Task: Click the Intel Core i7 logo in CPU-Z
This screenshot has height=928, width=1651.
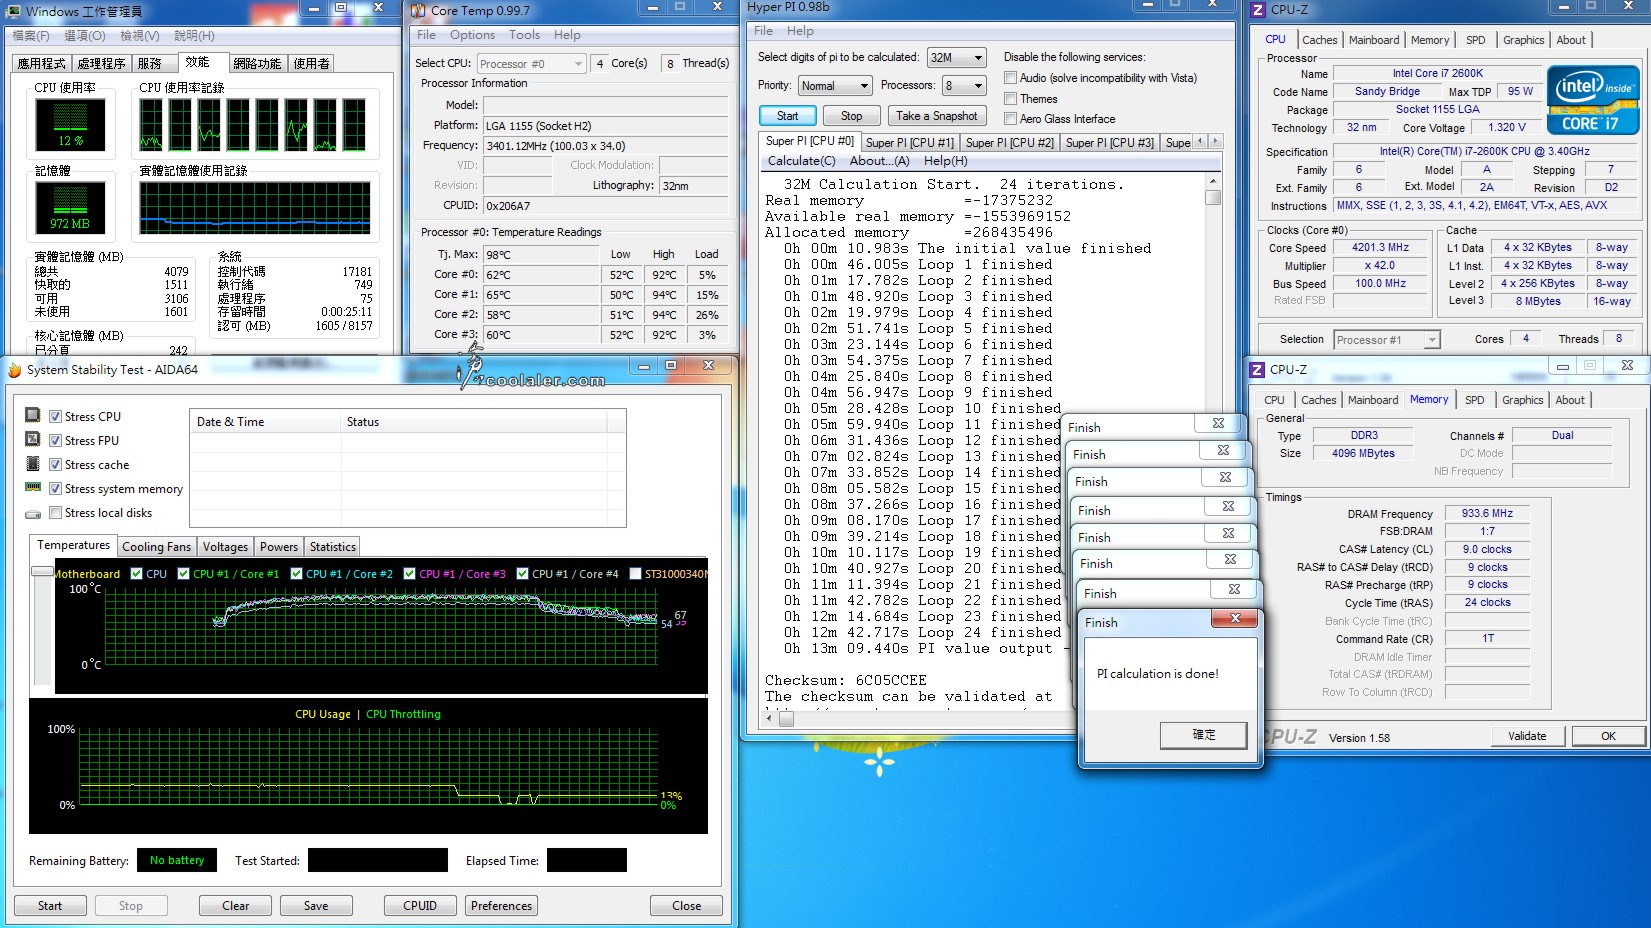Action: 1593,100
